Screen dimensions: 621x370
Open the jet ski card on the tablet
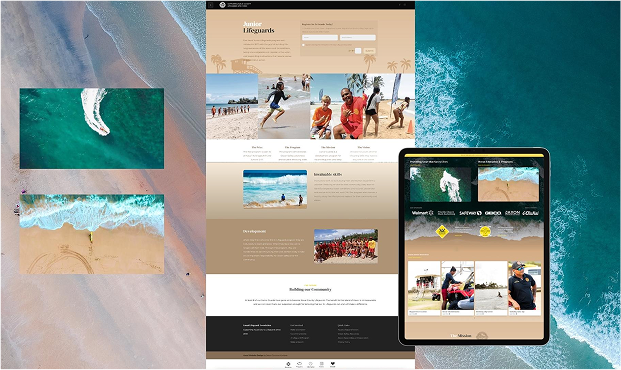click(x=440, y=184)
